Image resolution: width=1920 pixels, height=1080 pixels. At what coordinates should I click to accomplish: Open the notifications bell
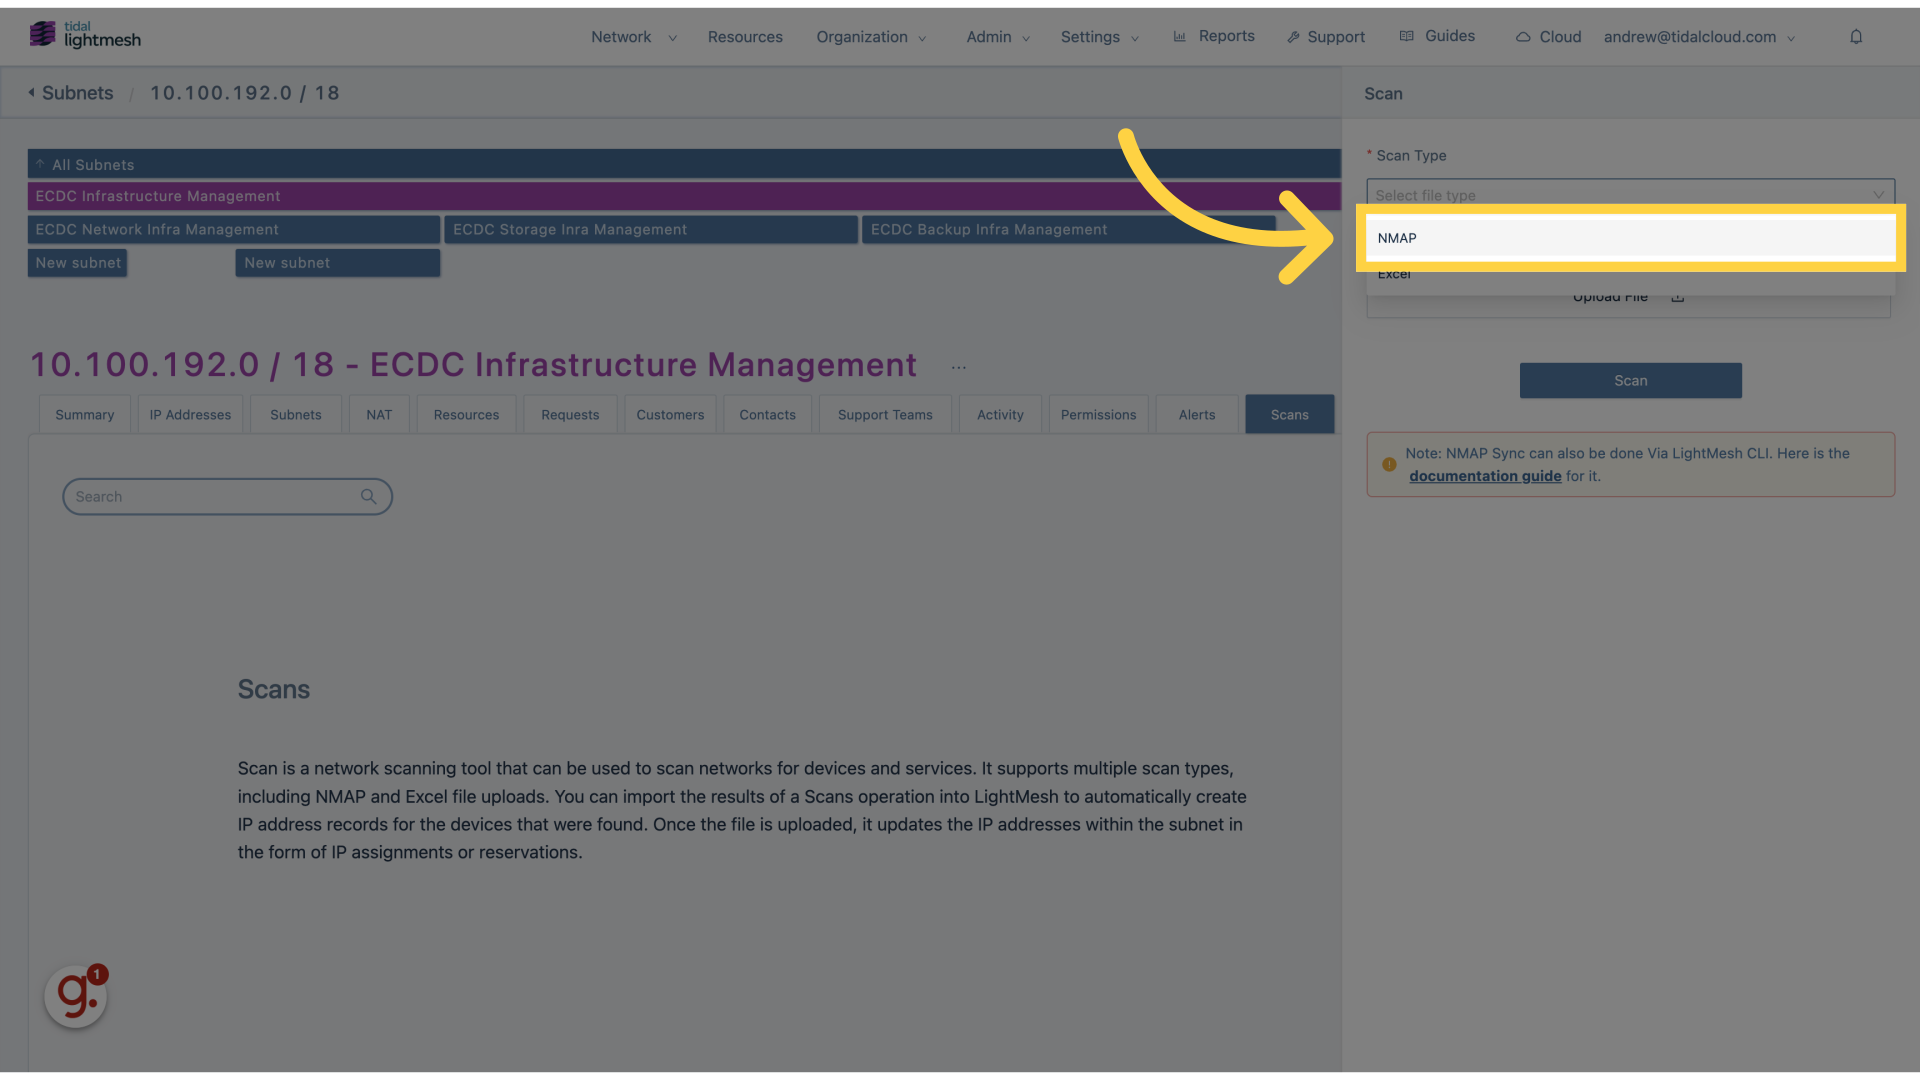point(1856,37)
